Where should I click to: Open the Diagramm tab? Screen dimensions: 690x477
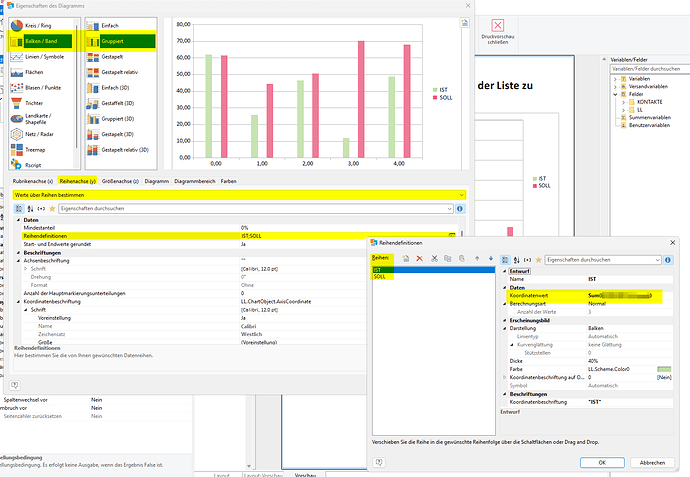point(157,181)
